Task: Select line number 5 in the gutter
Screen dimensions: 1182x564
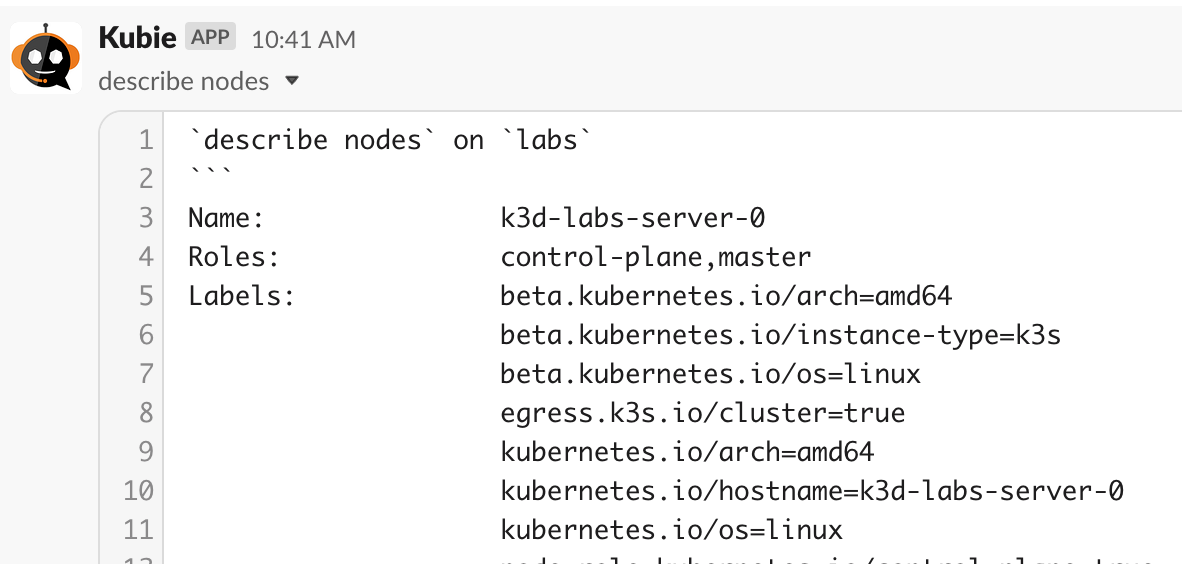Action: point(145,296)
